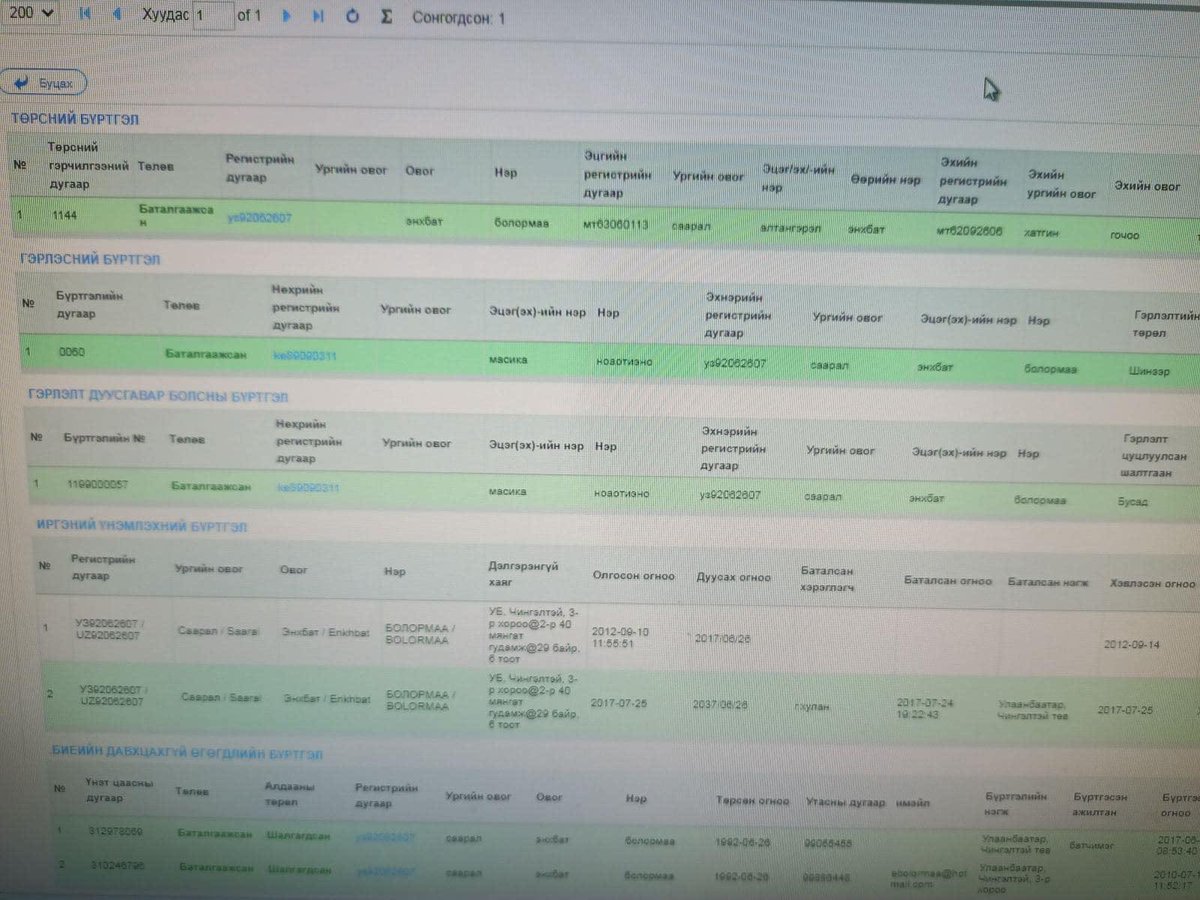Open registration link in fingerprint row 312978069

click(x=385, y=836)
